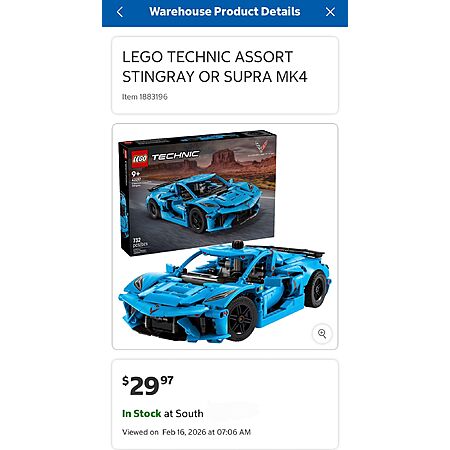450x450 pixels.
Task: Click the Warehouse Product Details header title
Action: tap(225, 12)
